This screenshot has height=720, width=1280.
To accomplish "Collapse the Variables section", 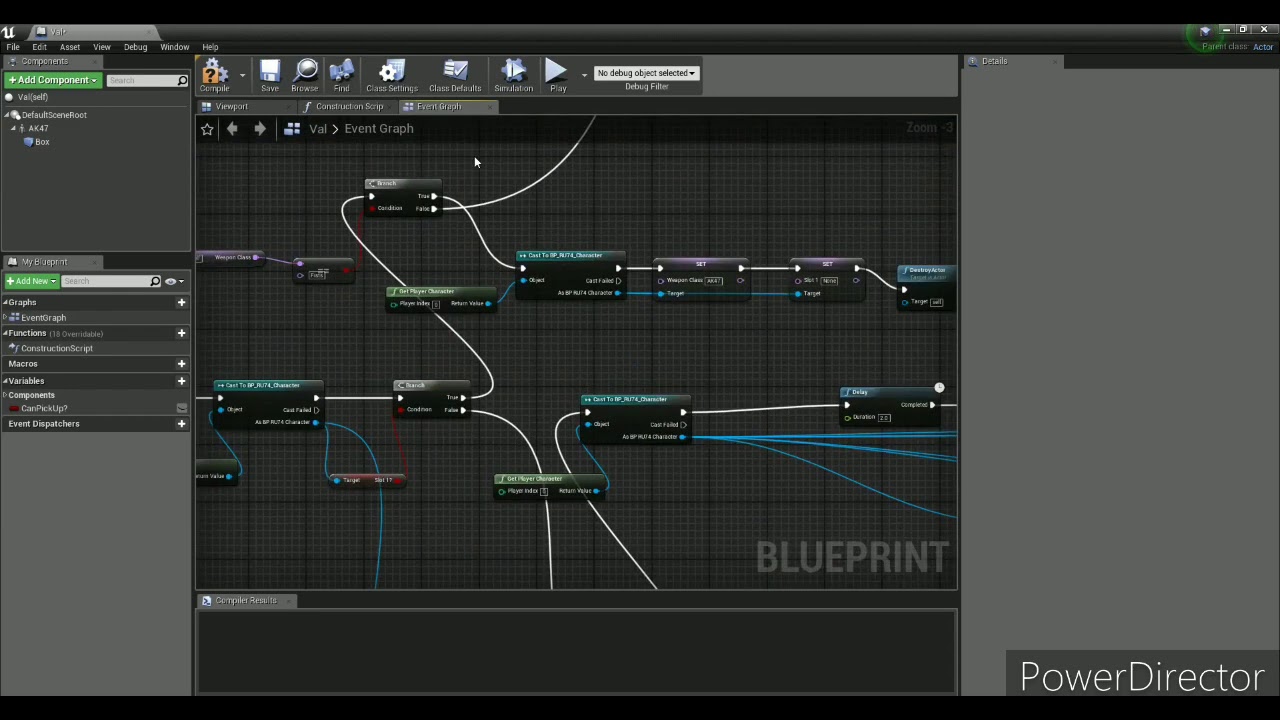I will point(5,381).
